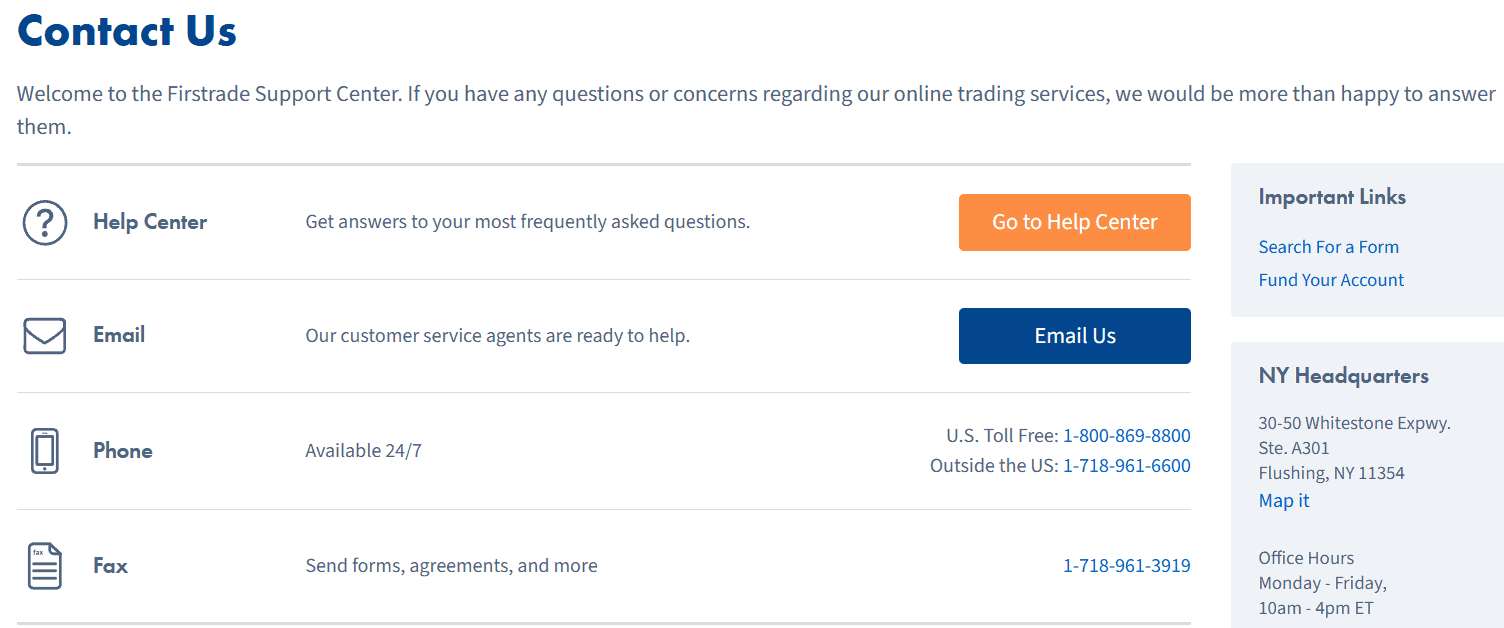Click the Fax document icon
1504x628 pixels.
(45, 566)
